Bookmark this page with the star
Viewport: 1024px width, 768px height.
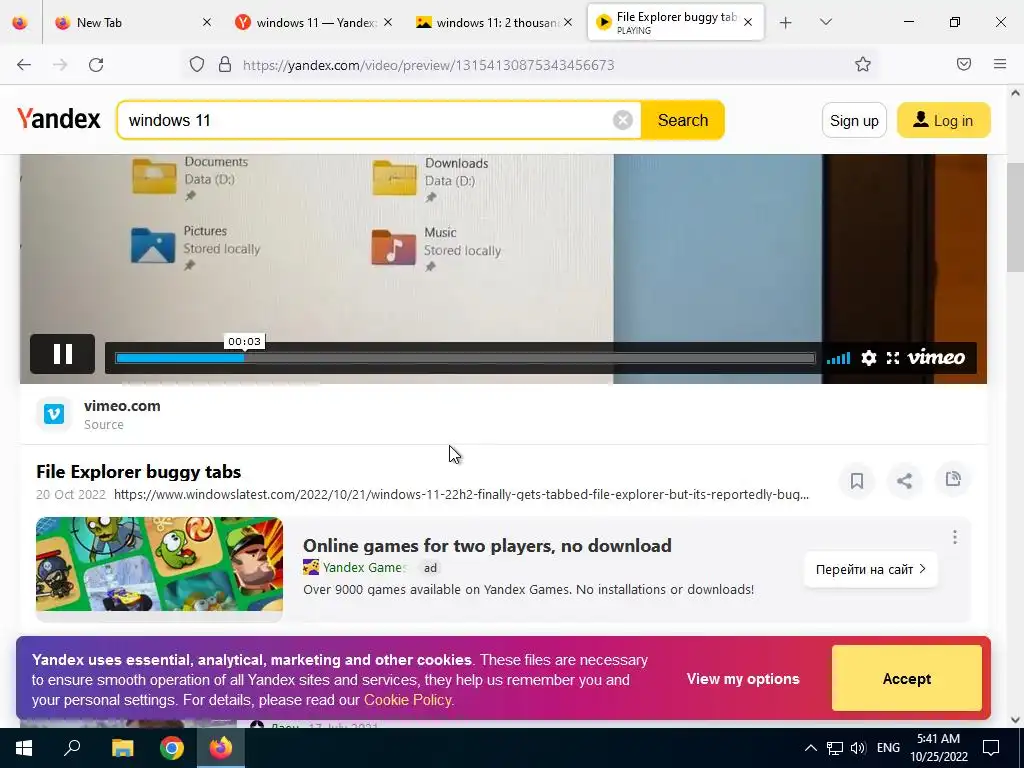863,64
